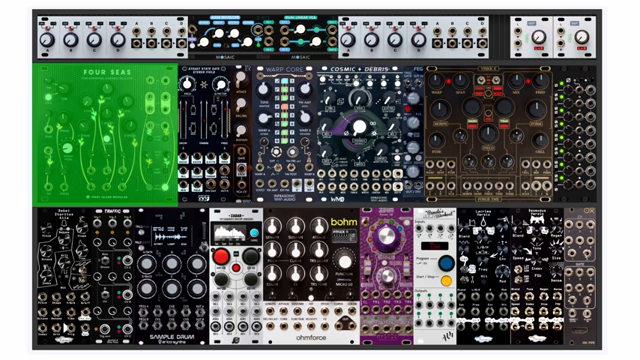Click the ADSR Envelope module title label
The height and width of the screenshot is (360, 640).
click(225, 18)
